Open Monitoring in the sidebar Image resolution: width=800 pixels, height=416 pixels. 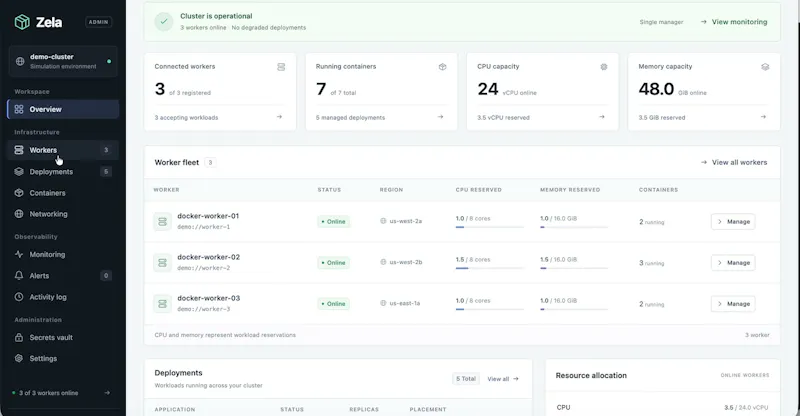[x=63, y=254]
